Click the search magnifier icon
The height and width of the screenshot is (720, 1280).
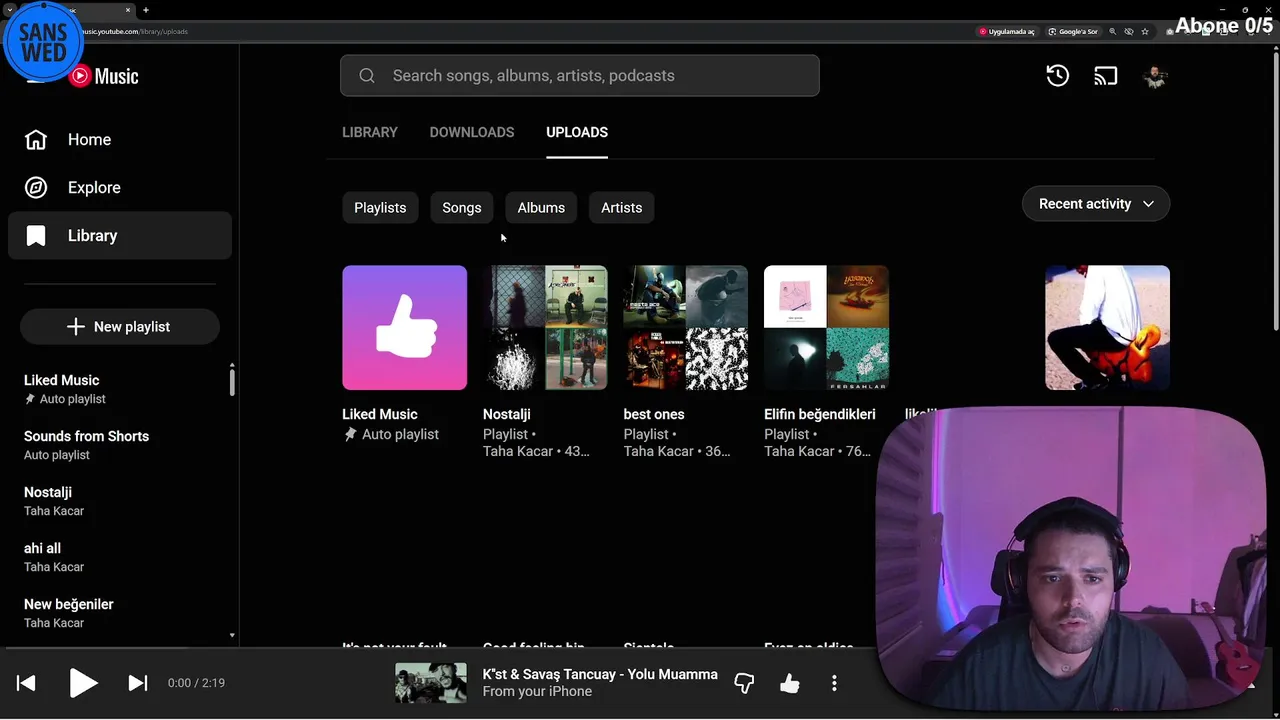[x=367, y=76]
